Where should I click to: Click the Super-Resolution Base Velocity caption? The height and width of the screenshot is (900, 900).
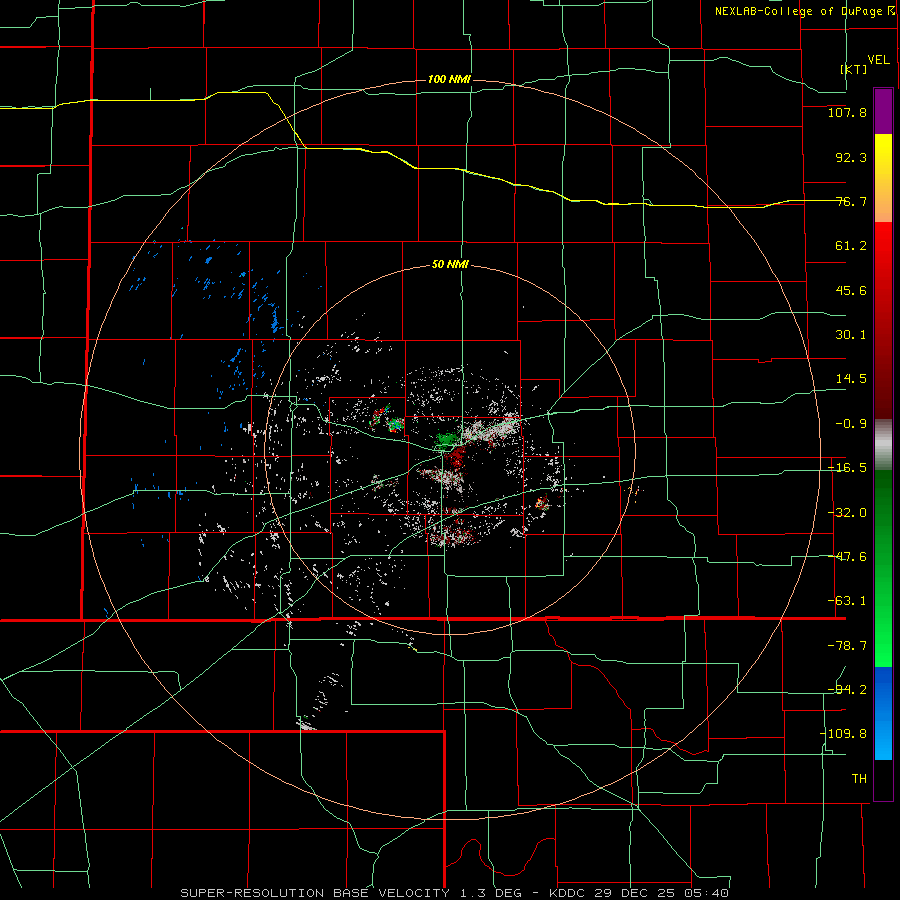[x=455, y=893]
